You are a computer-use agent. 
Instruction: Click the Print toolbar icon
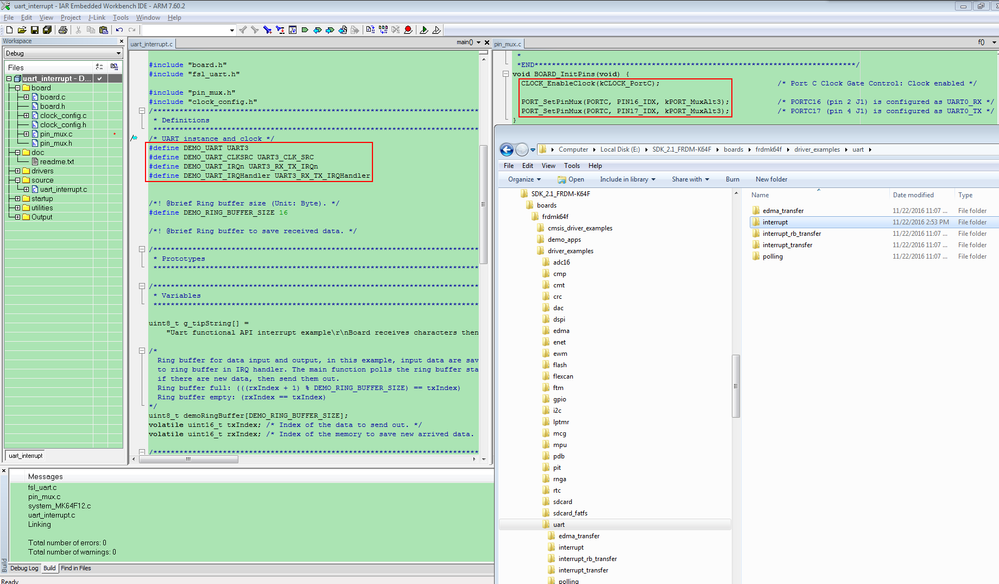coord(61,30)
